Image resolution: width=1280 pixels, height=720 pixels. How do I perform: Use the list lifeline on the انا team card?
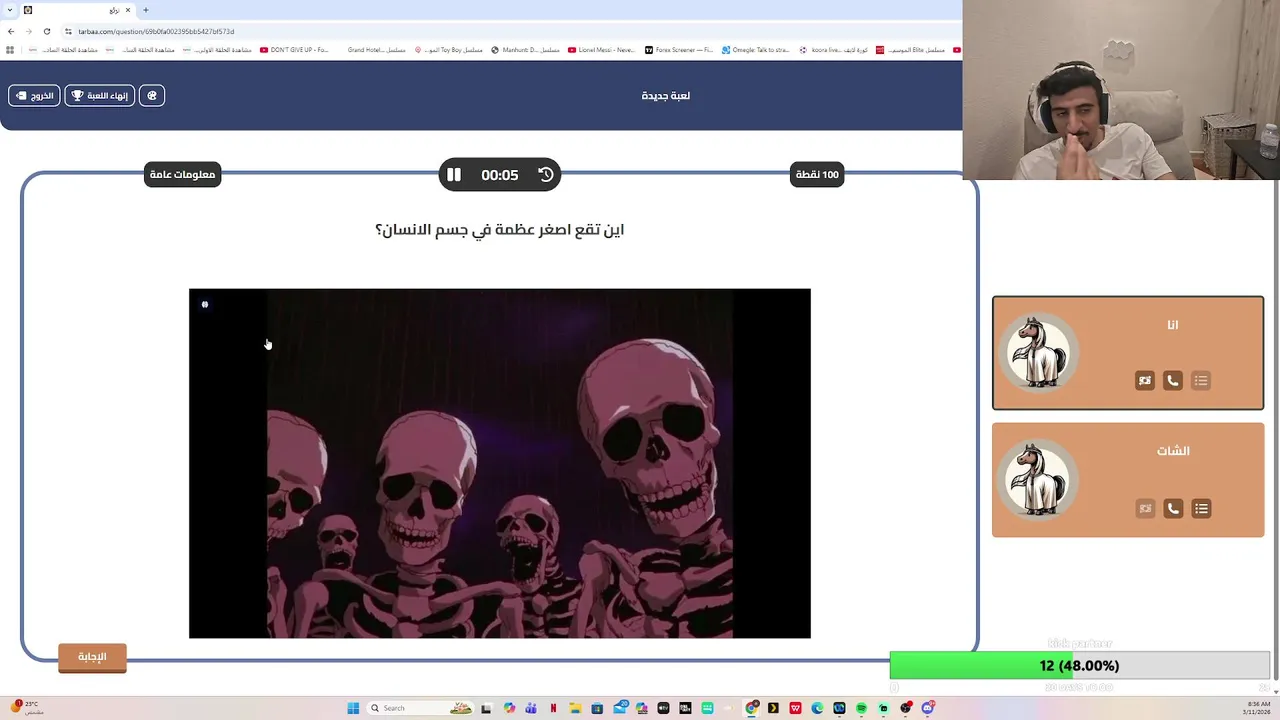pos(1201,380)
